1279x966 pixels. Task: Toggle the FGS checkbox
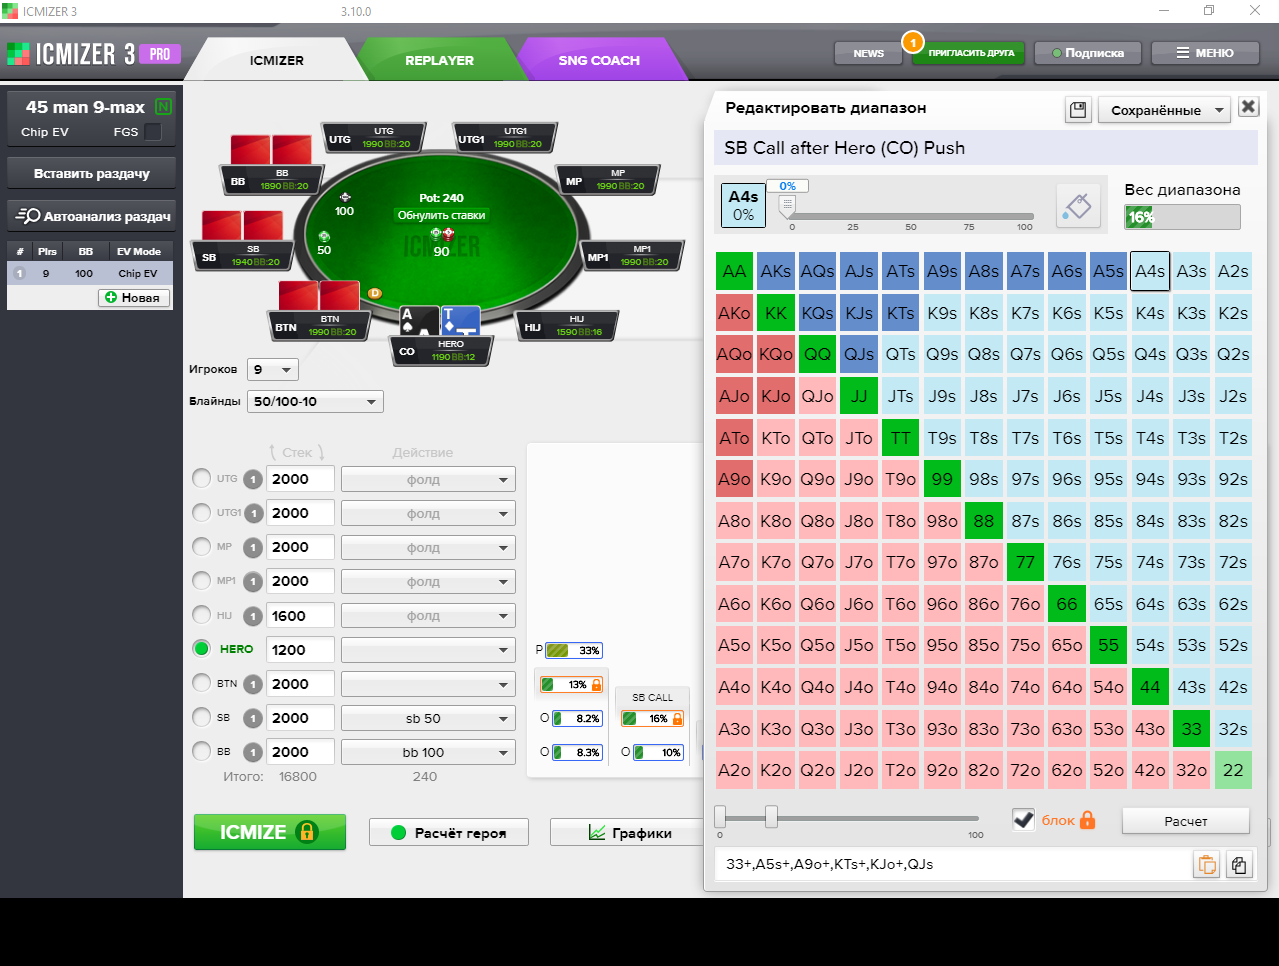(153, 132)
